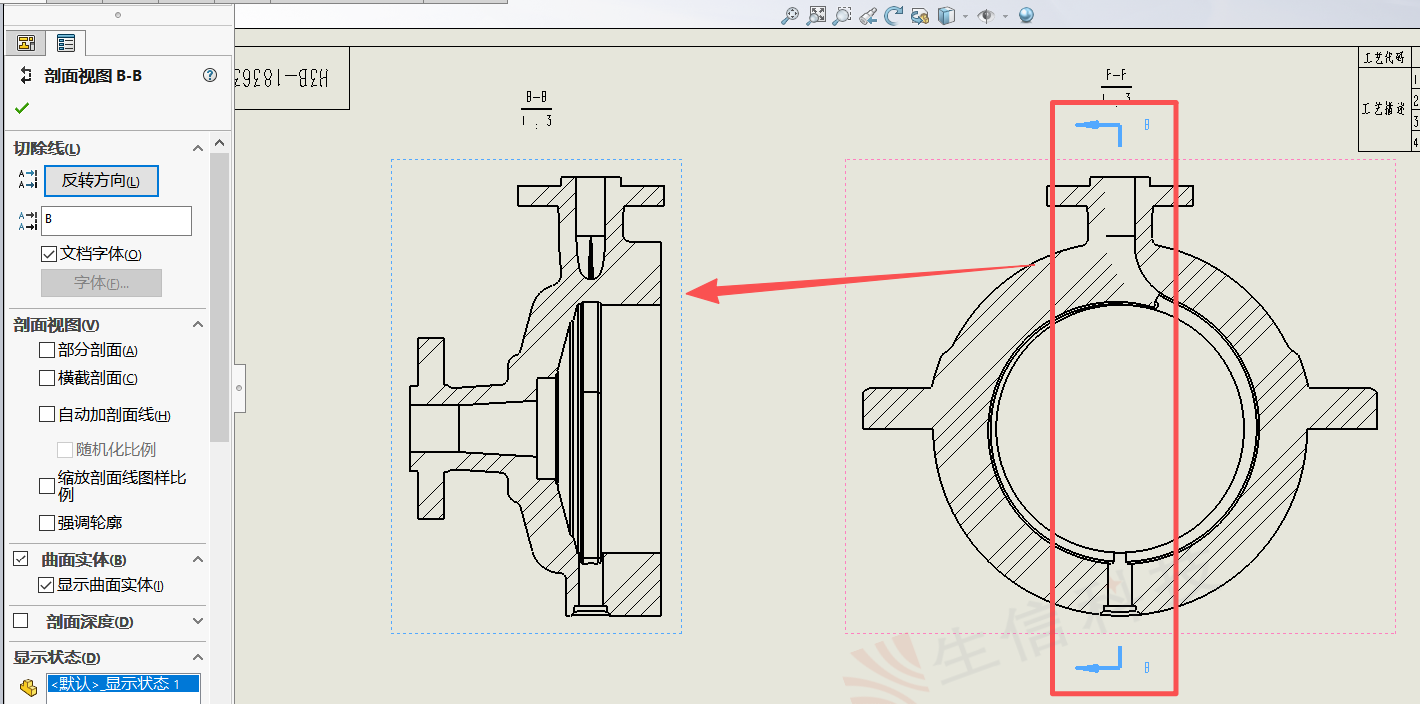Open the Hide/Show Items dropdown arrow
The image size is (1420, 704).
coord(1005,15)
